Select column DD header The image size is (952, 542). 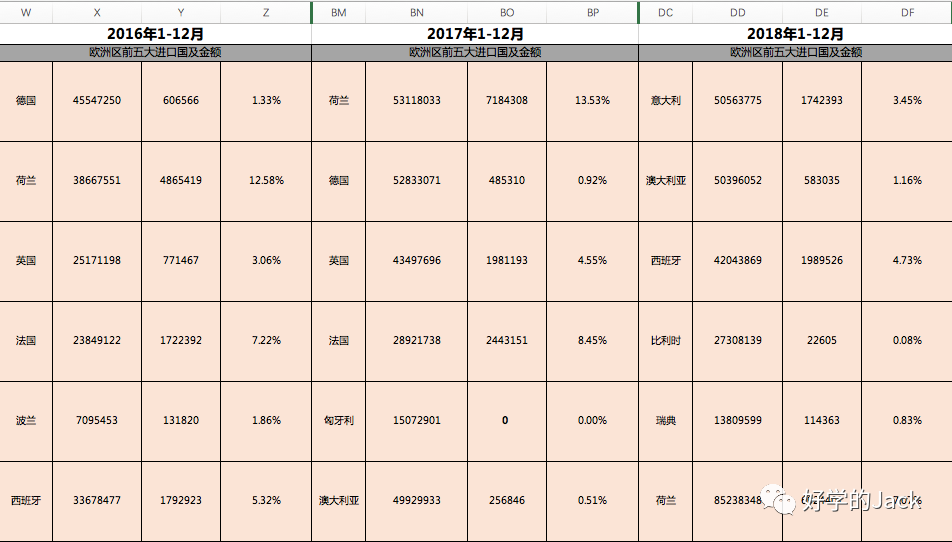tap(738, 12)
